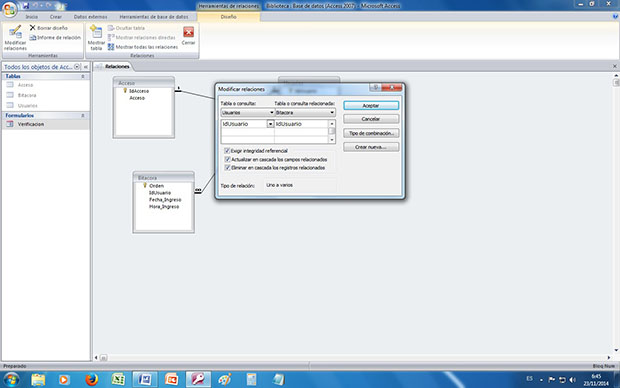Switch to the Crear ribbon tab

click(x=56, y=17)
